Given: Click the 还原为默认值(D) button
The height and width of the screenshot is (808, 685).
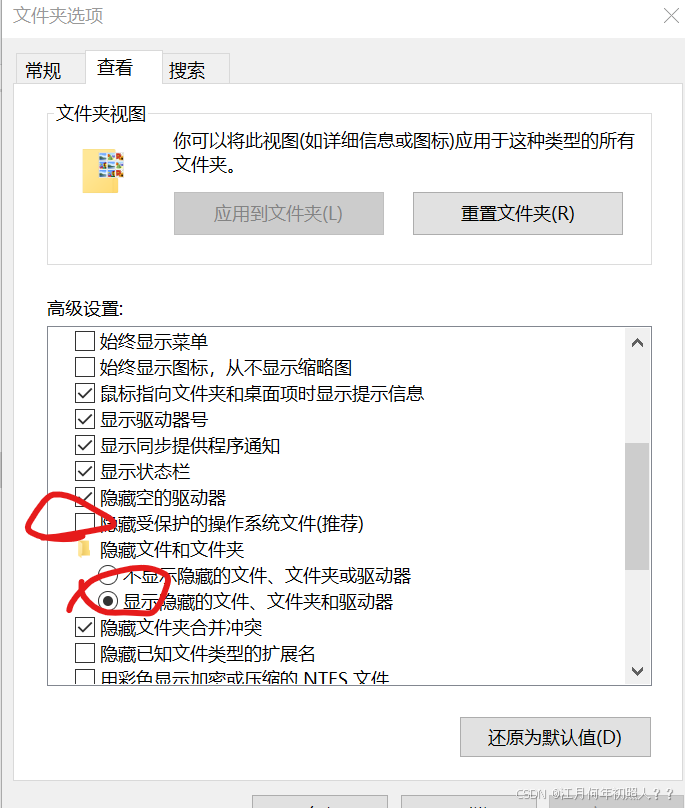Looking at the screenshot, I should tap(555, 737).
